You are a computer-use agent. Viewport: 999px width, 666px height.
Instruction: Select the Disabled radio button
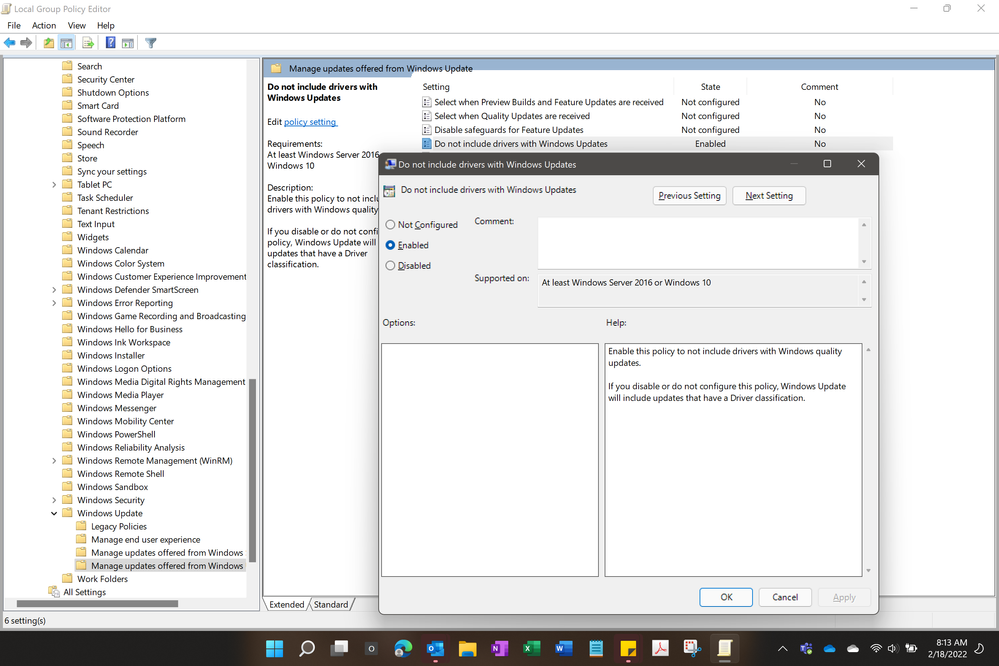[x=391, y=265]
